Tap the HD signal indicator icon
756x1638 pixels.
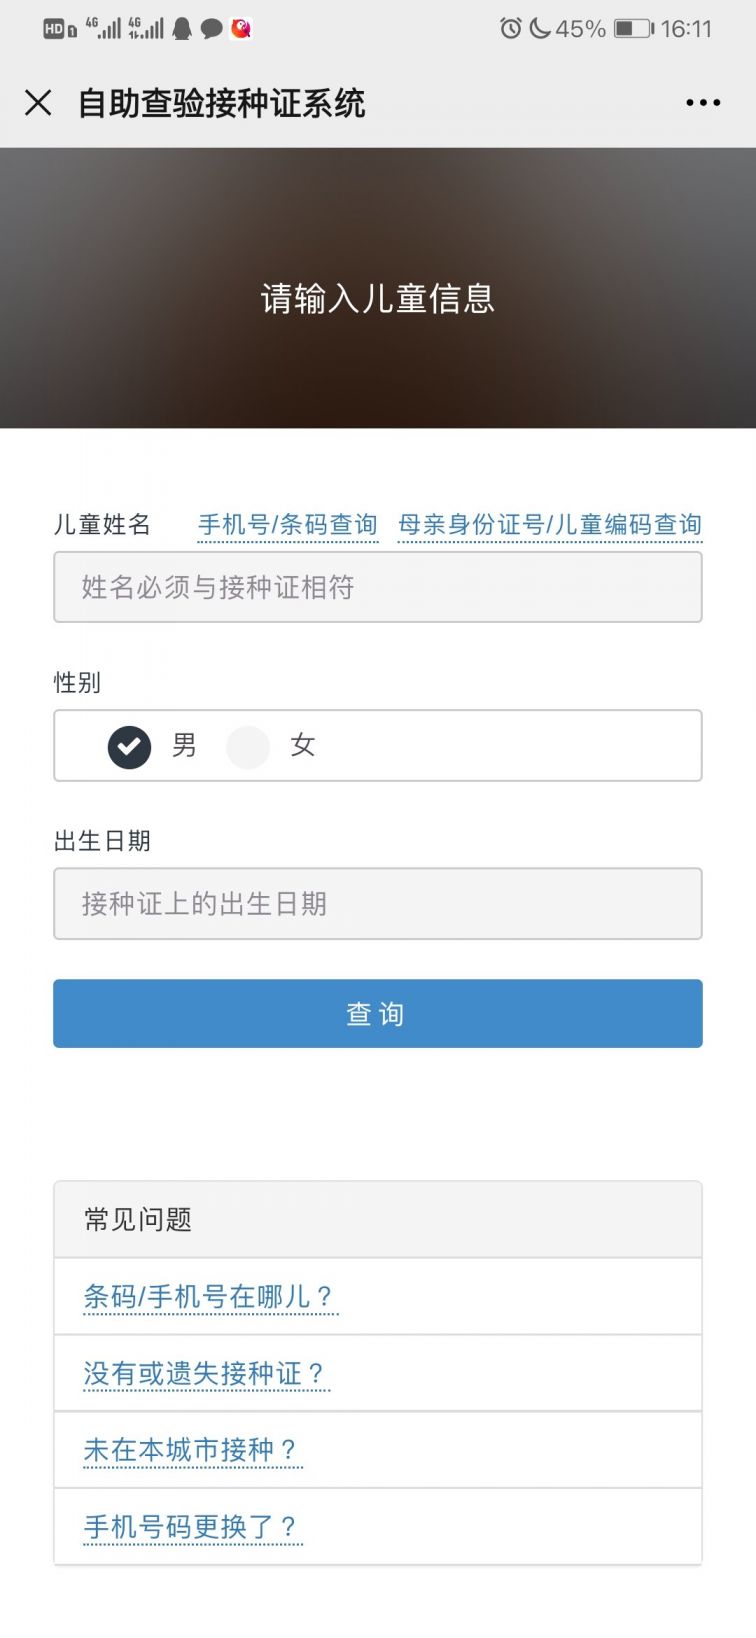pos(60,29)
